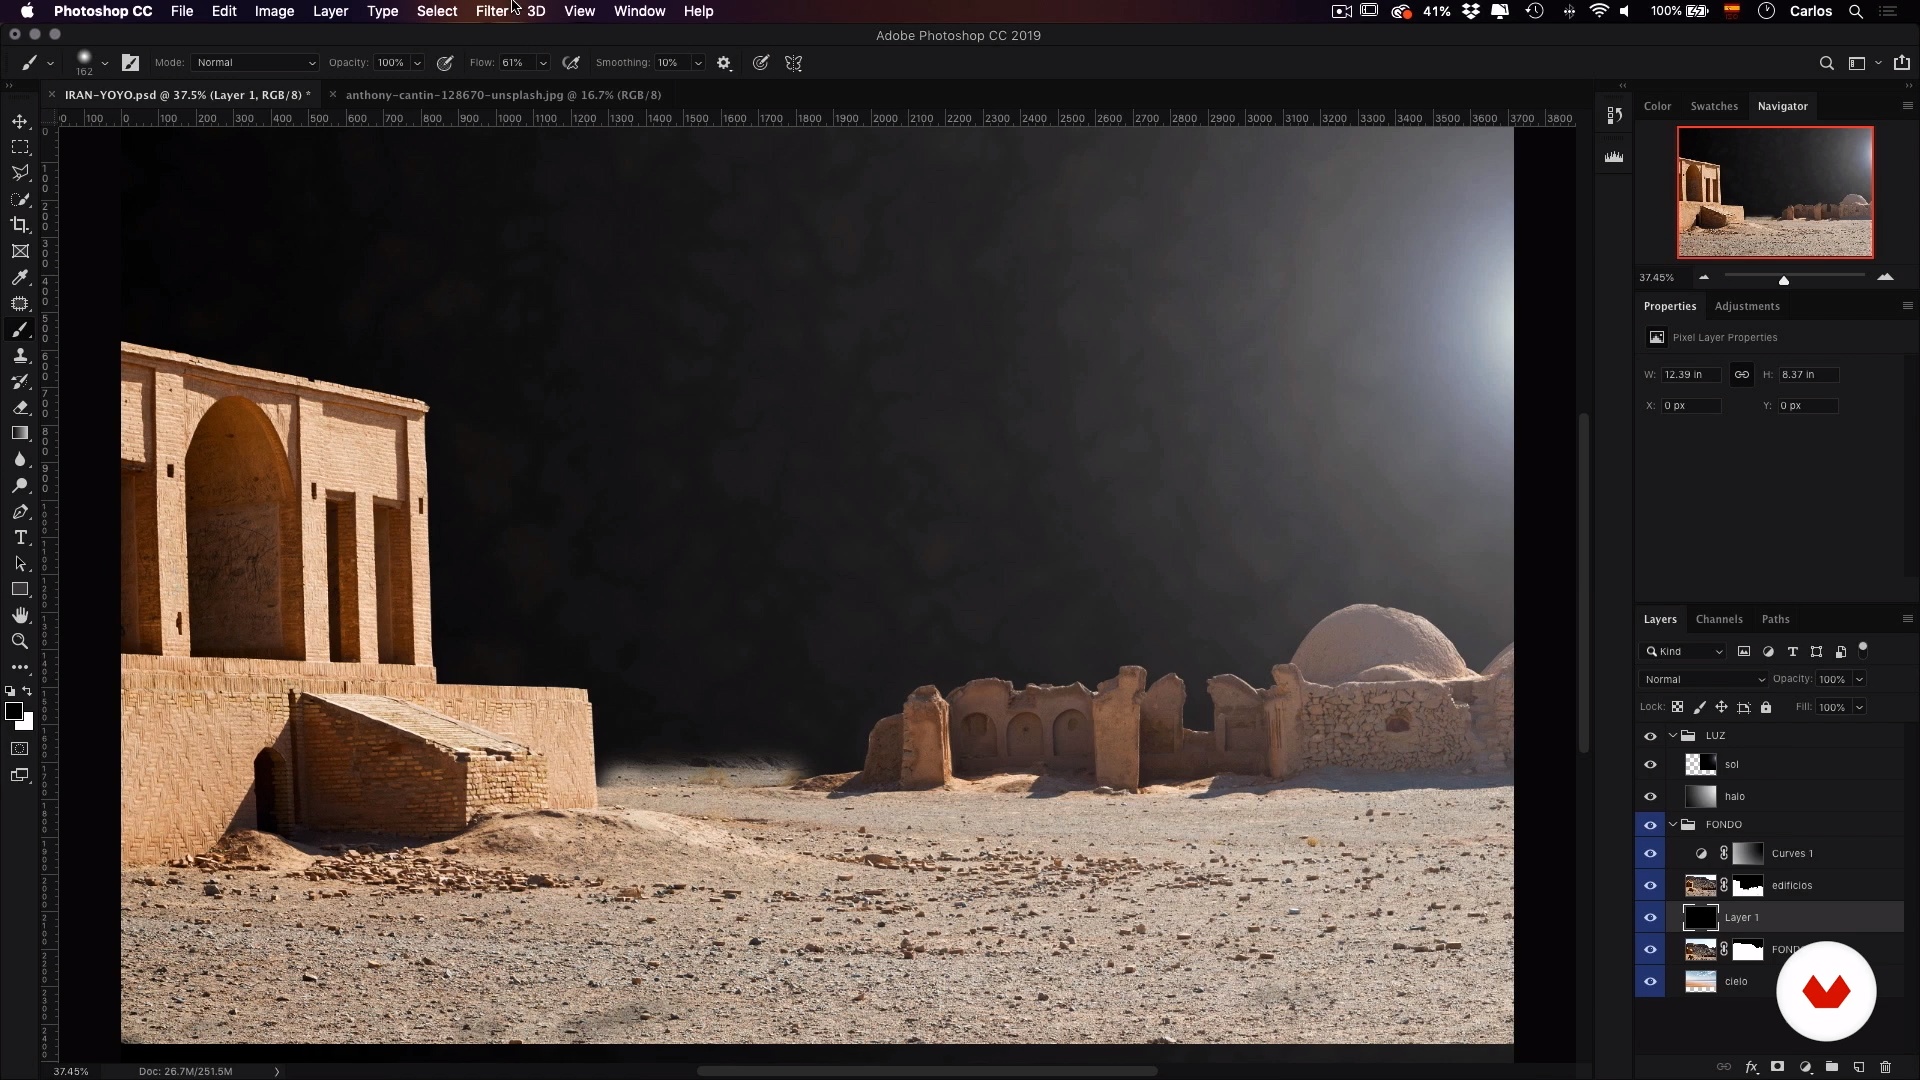Open the brush Mode dropdown

[x=255, y=63]
